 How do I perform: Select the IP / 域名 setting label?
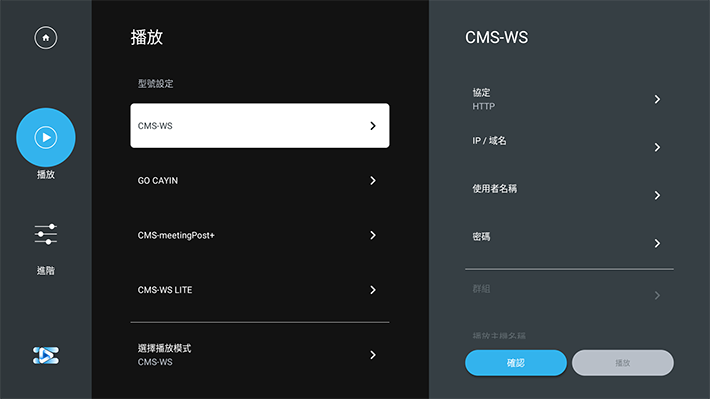click(x=489, y=141)
